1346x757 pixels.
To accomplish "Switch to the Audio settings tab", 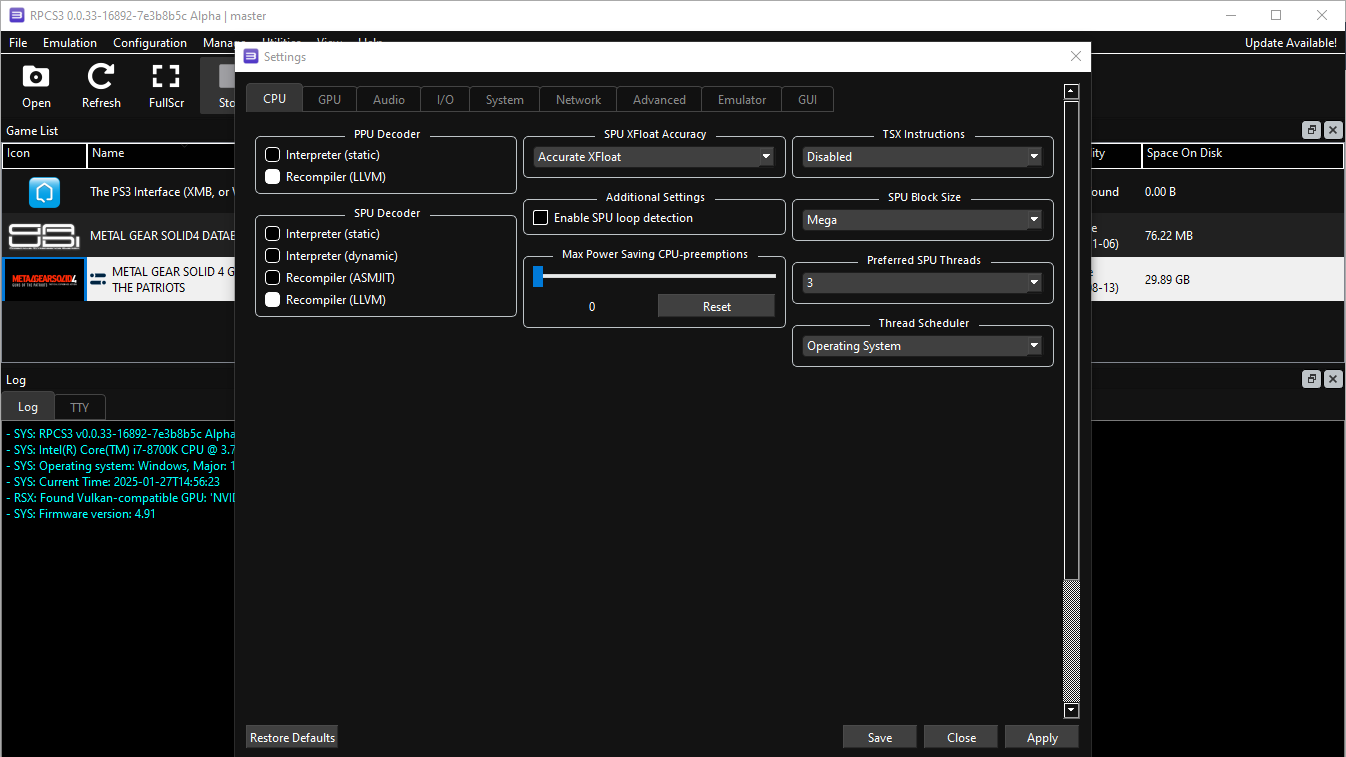I will (x=389, y=100).
